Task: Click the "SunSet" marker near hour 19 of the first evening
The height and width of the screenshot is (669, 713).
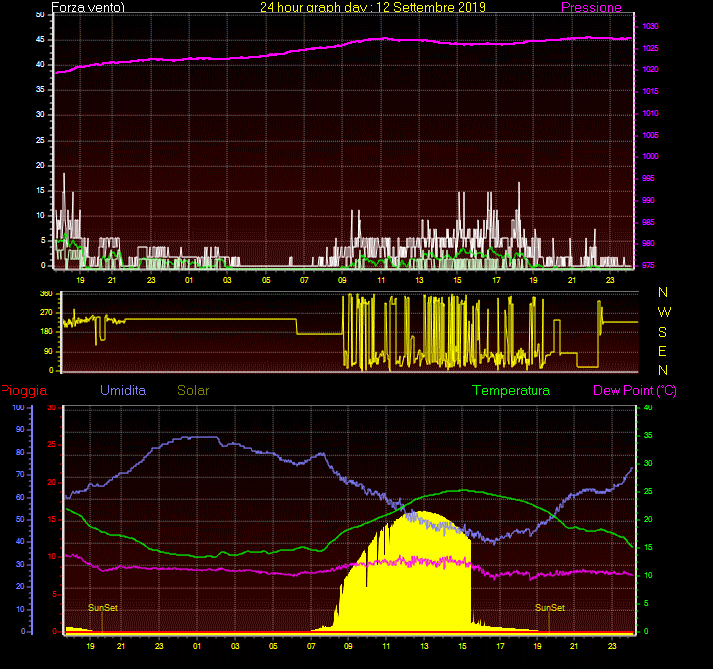Action: click(103, 608)
